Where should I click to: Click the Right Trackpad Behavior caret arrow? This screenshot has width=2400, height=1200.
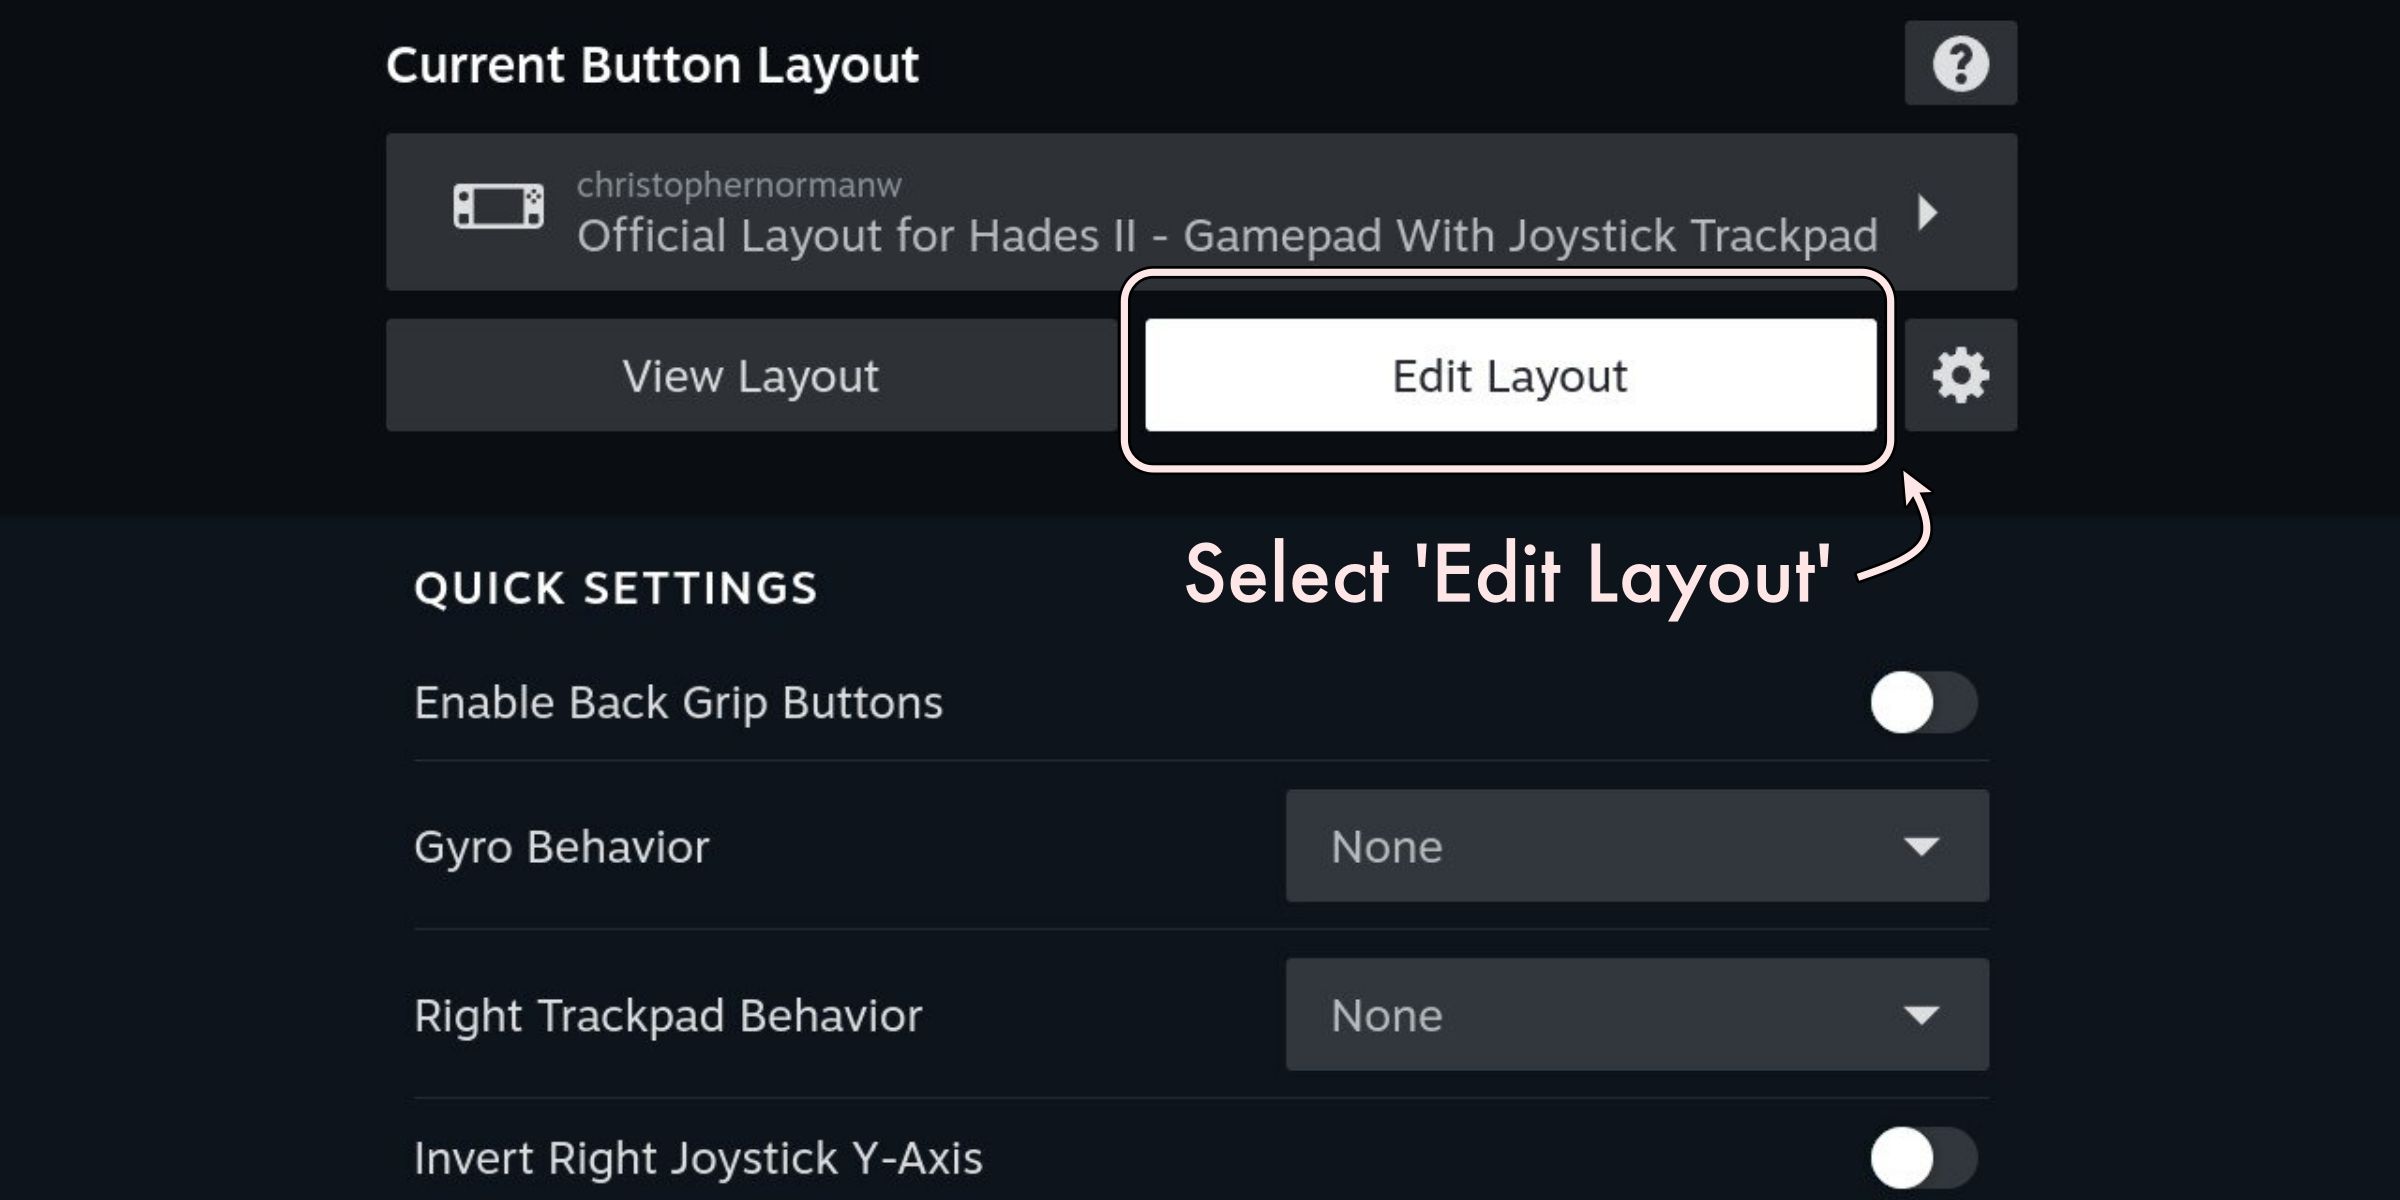click(1921, 1016)
